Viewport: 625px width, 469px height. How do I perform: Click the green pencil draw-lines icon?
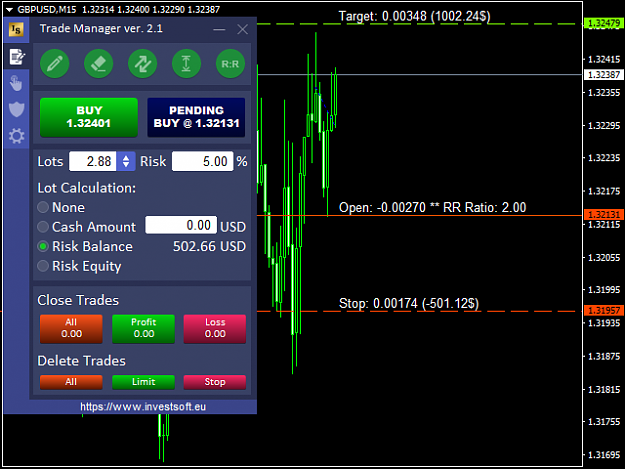pyautogui.click(x=55, y=64)
